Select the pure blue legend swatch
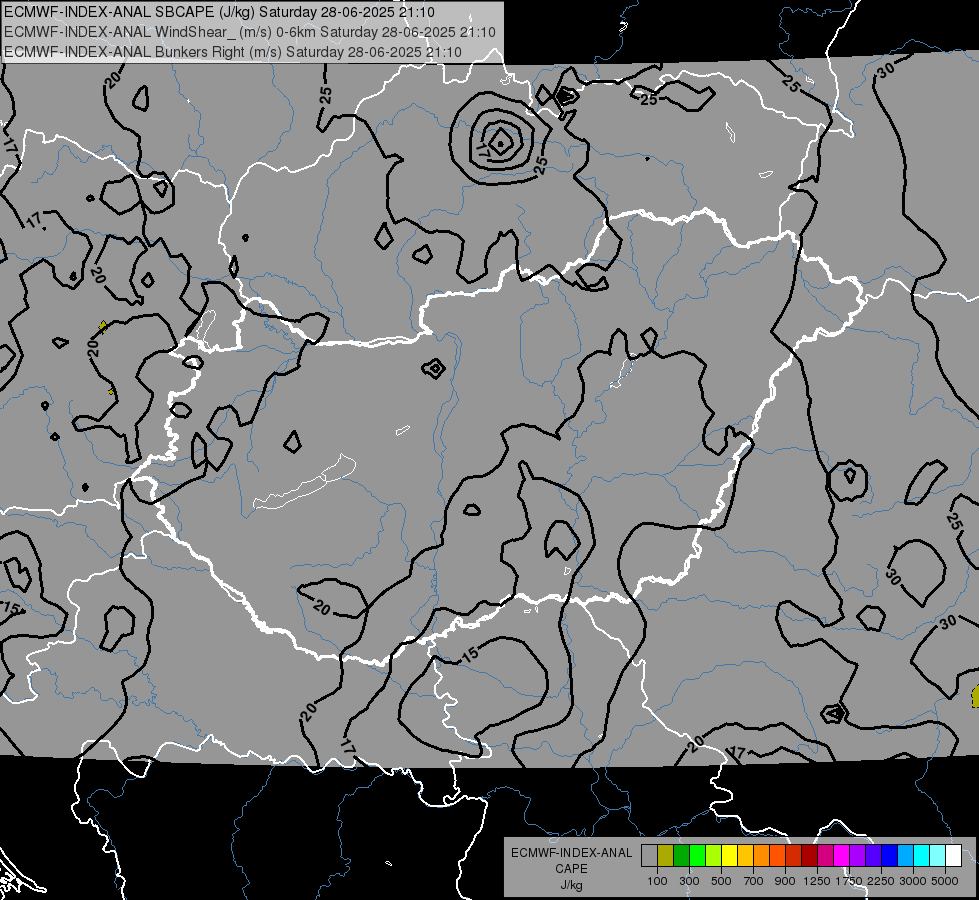 tap(890, 855)
